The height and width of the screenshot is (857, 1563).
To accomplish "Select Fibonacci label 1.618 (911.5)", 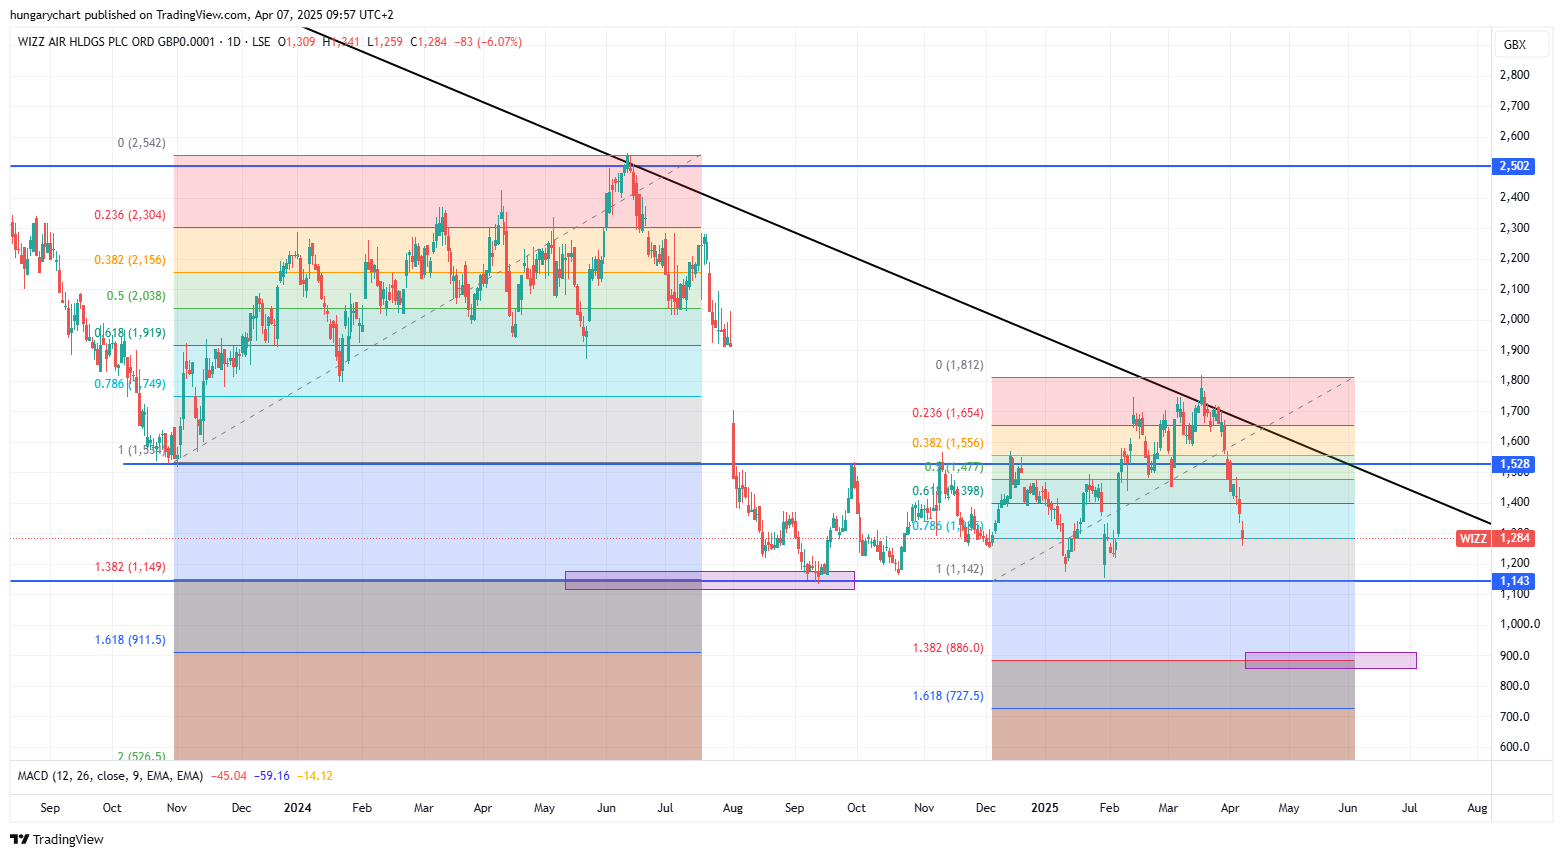I will (130, 640).
